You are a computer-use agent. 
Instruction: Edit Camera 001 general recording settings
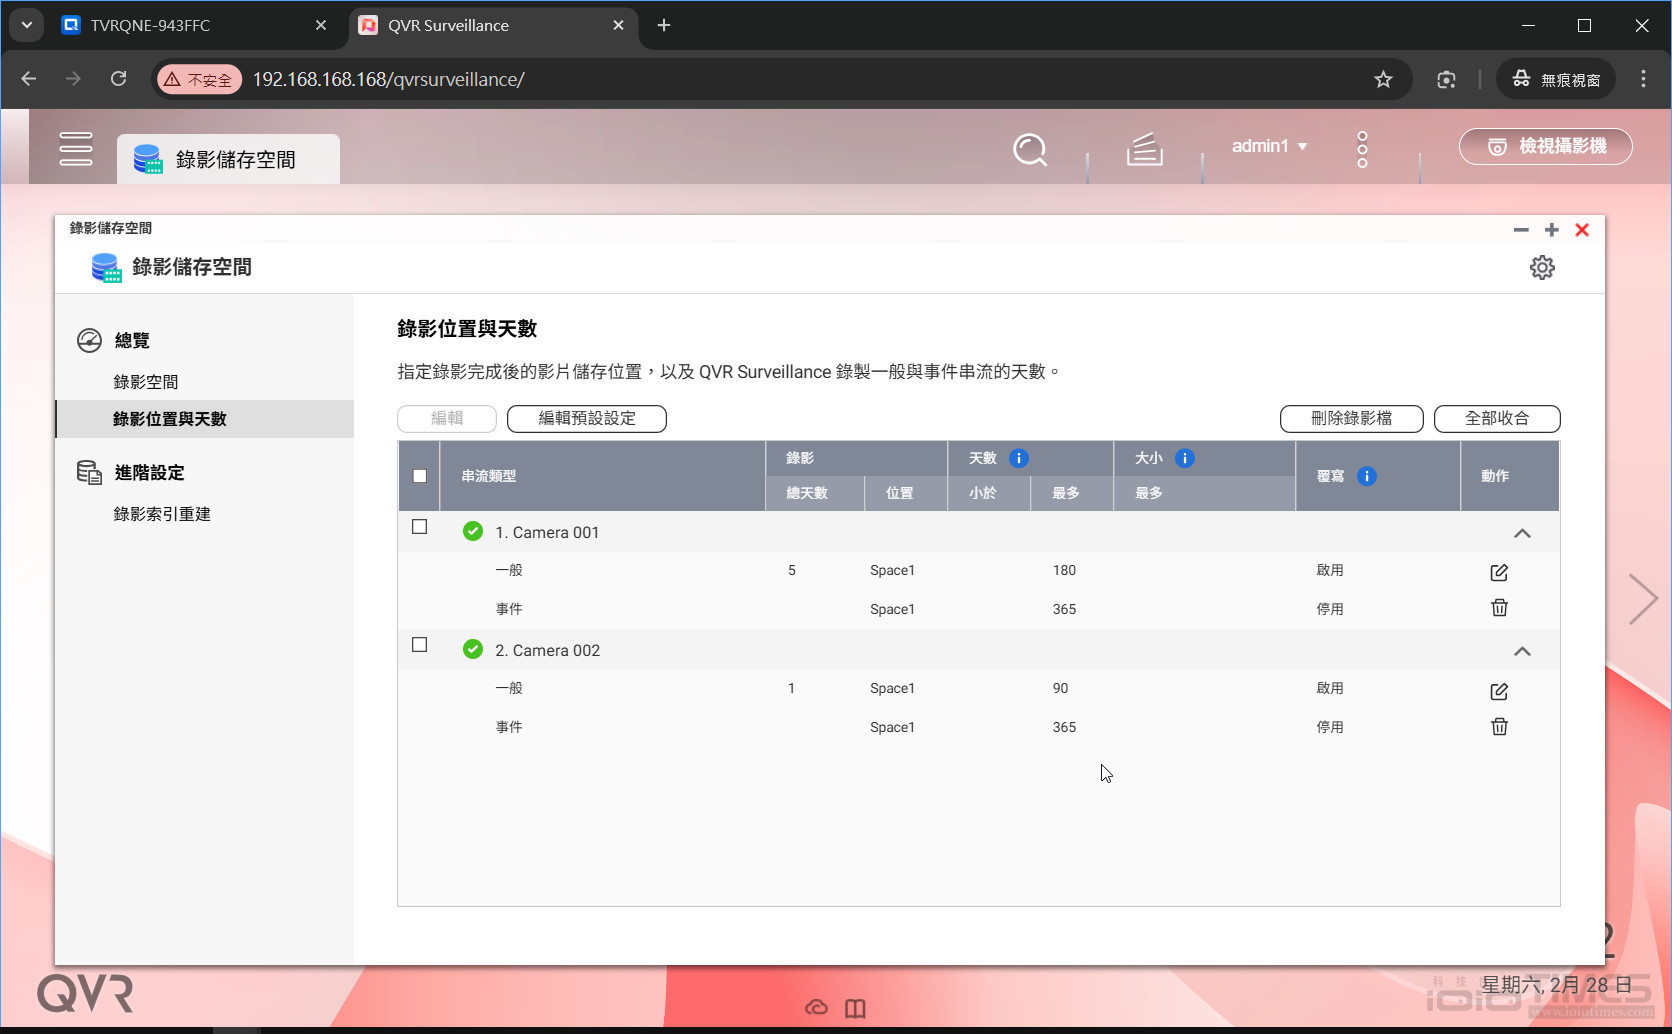click(1499, 572)
